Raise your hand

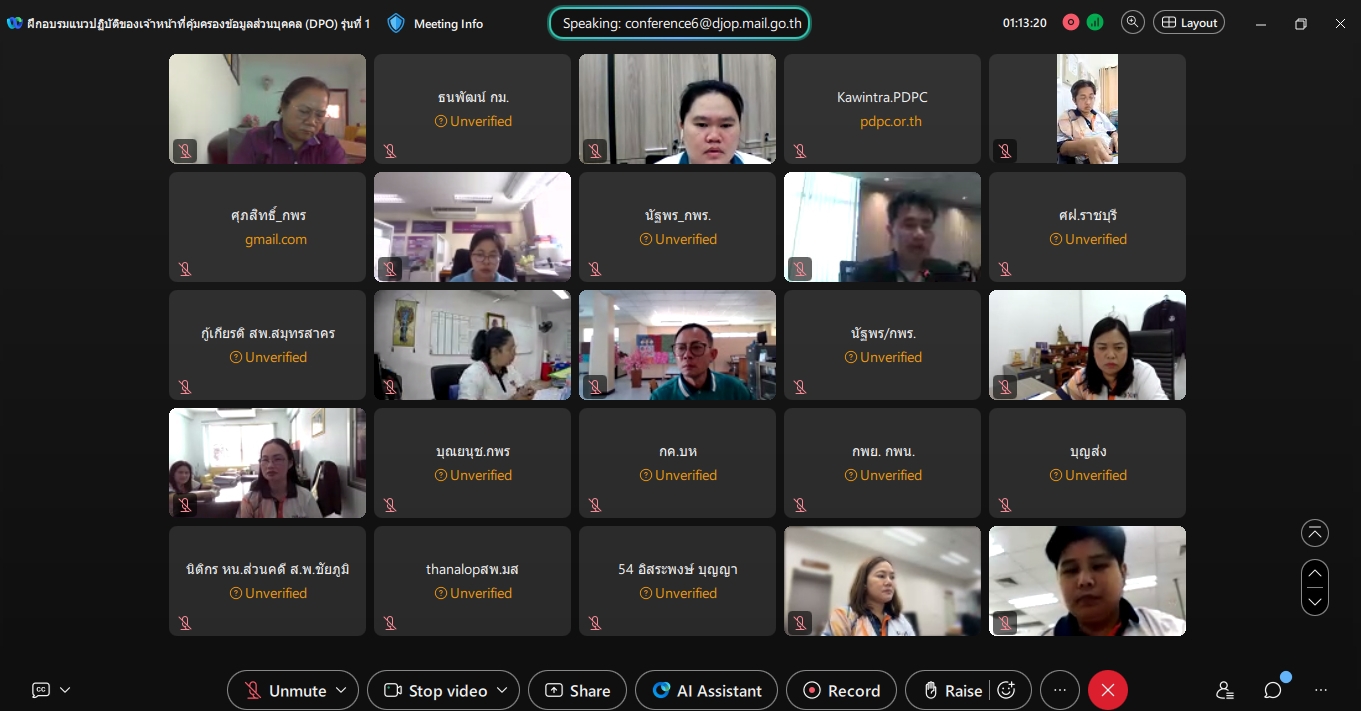pyautogui.click(x=951, y=690)
